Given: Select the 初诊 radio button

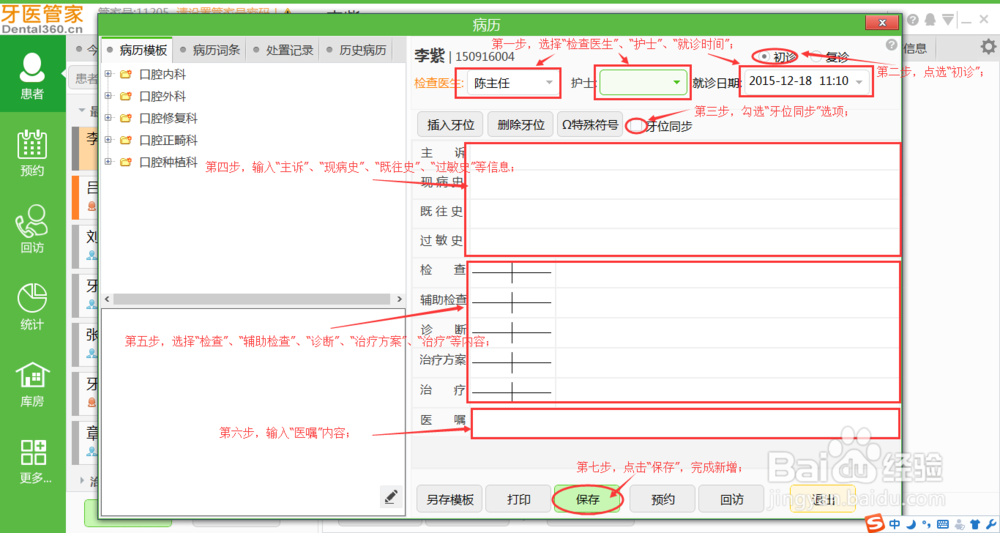Looking at the screenshot, I should (765, 57).
